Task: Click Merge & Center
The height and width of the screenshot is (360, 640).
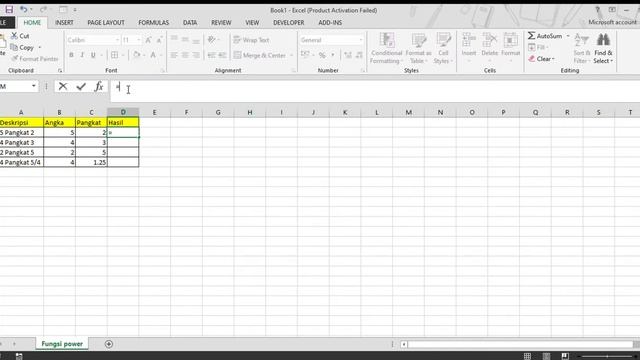Action: click(x=260, y=55)
